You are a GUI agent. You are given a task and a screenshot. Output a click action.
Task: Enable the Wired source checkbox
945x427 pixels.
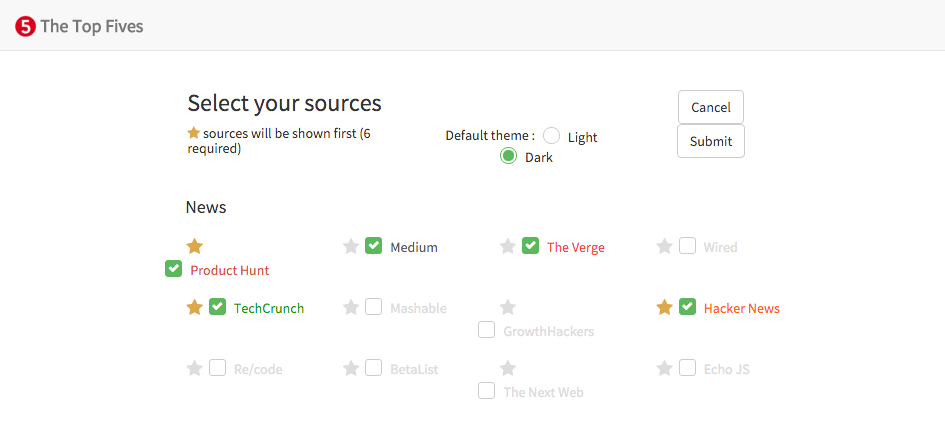(x=687, y=246)
